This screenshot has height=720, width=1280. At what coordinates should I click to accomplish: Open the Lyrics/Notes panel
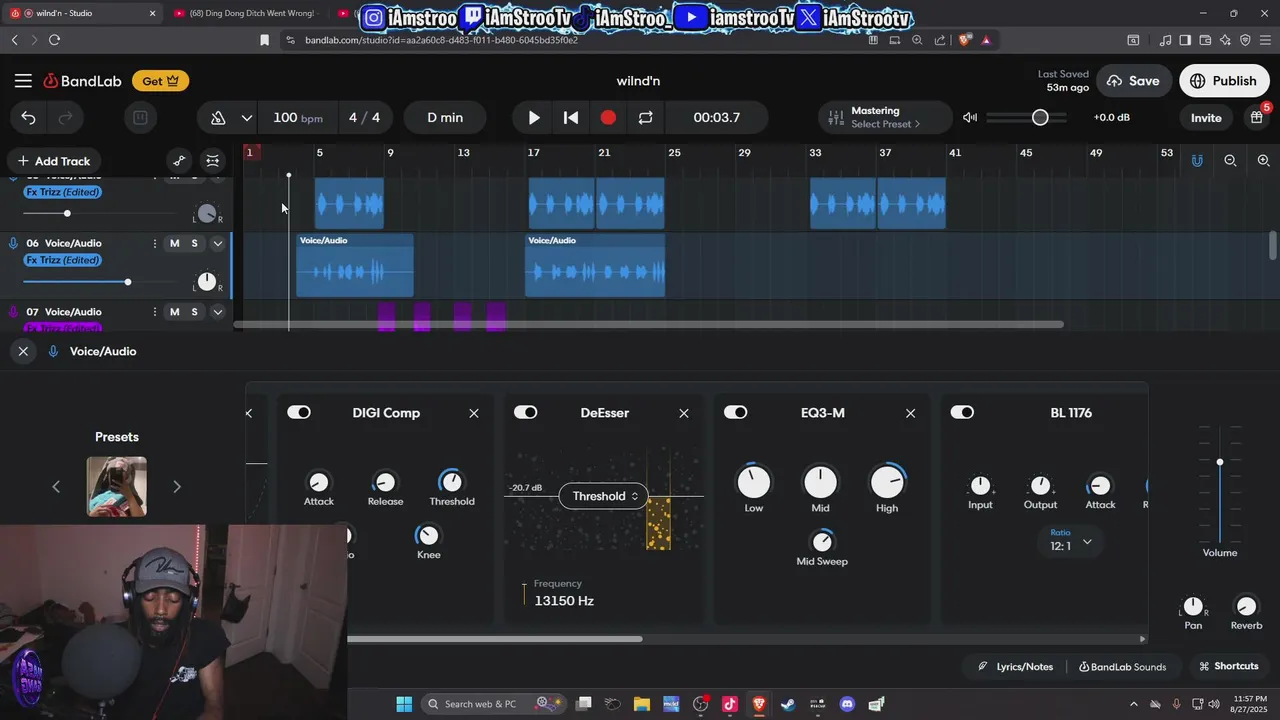pyautogui.click(x=1015, y=666)
